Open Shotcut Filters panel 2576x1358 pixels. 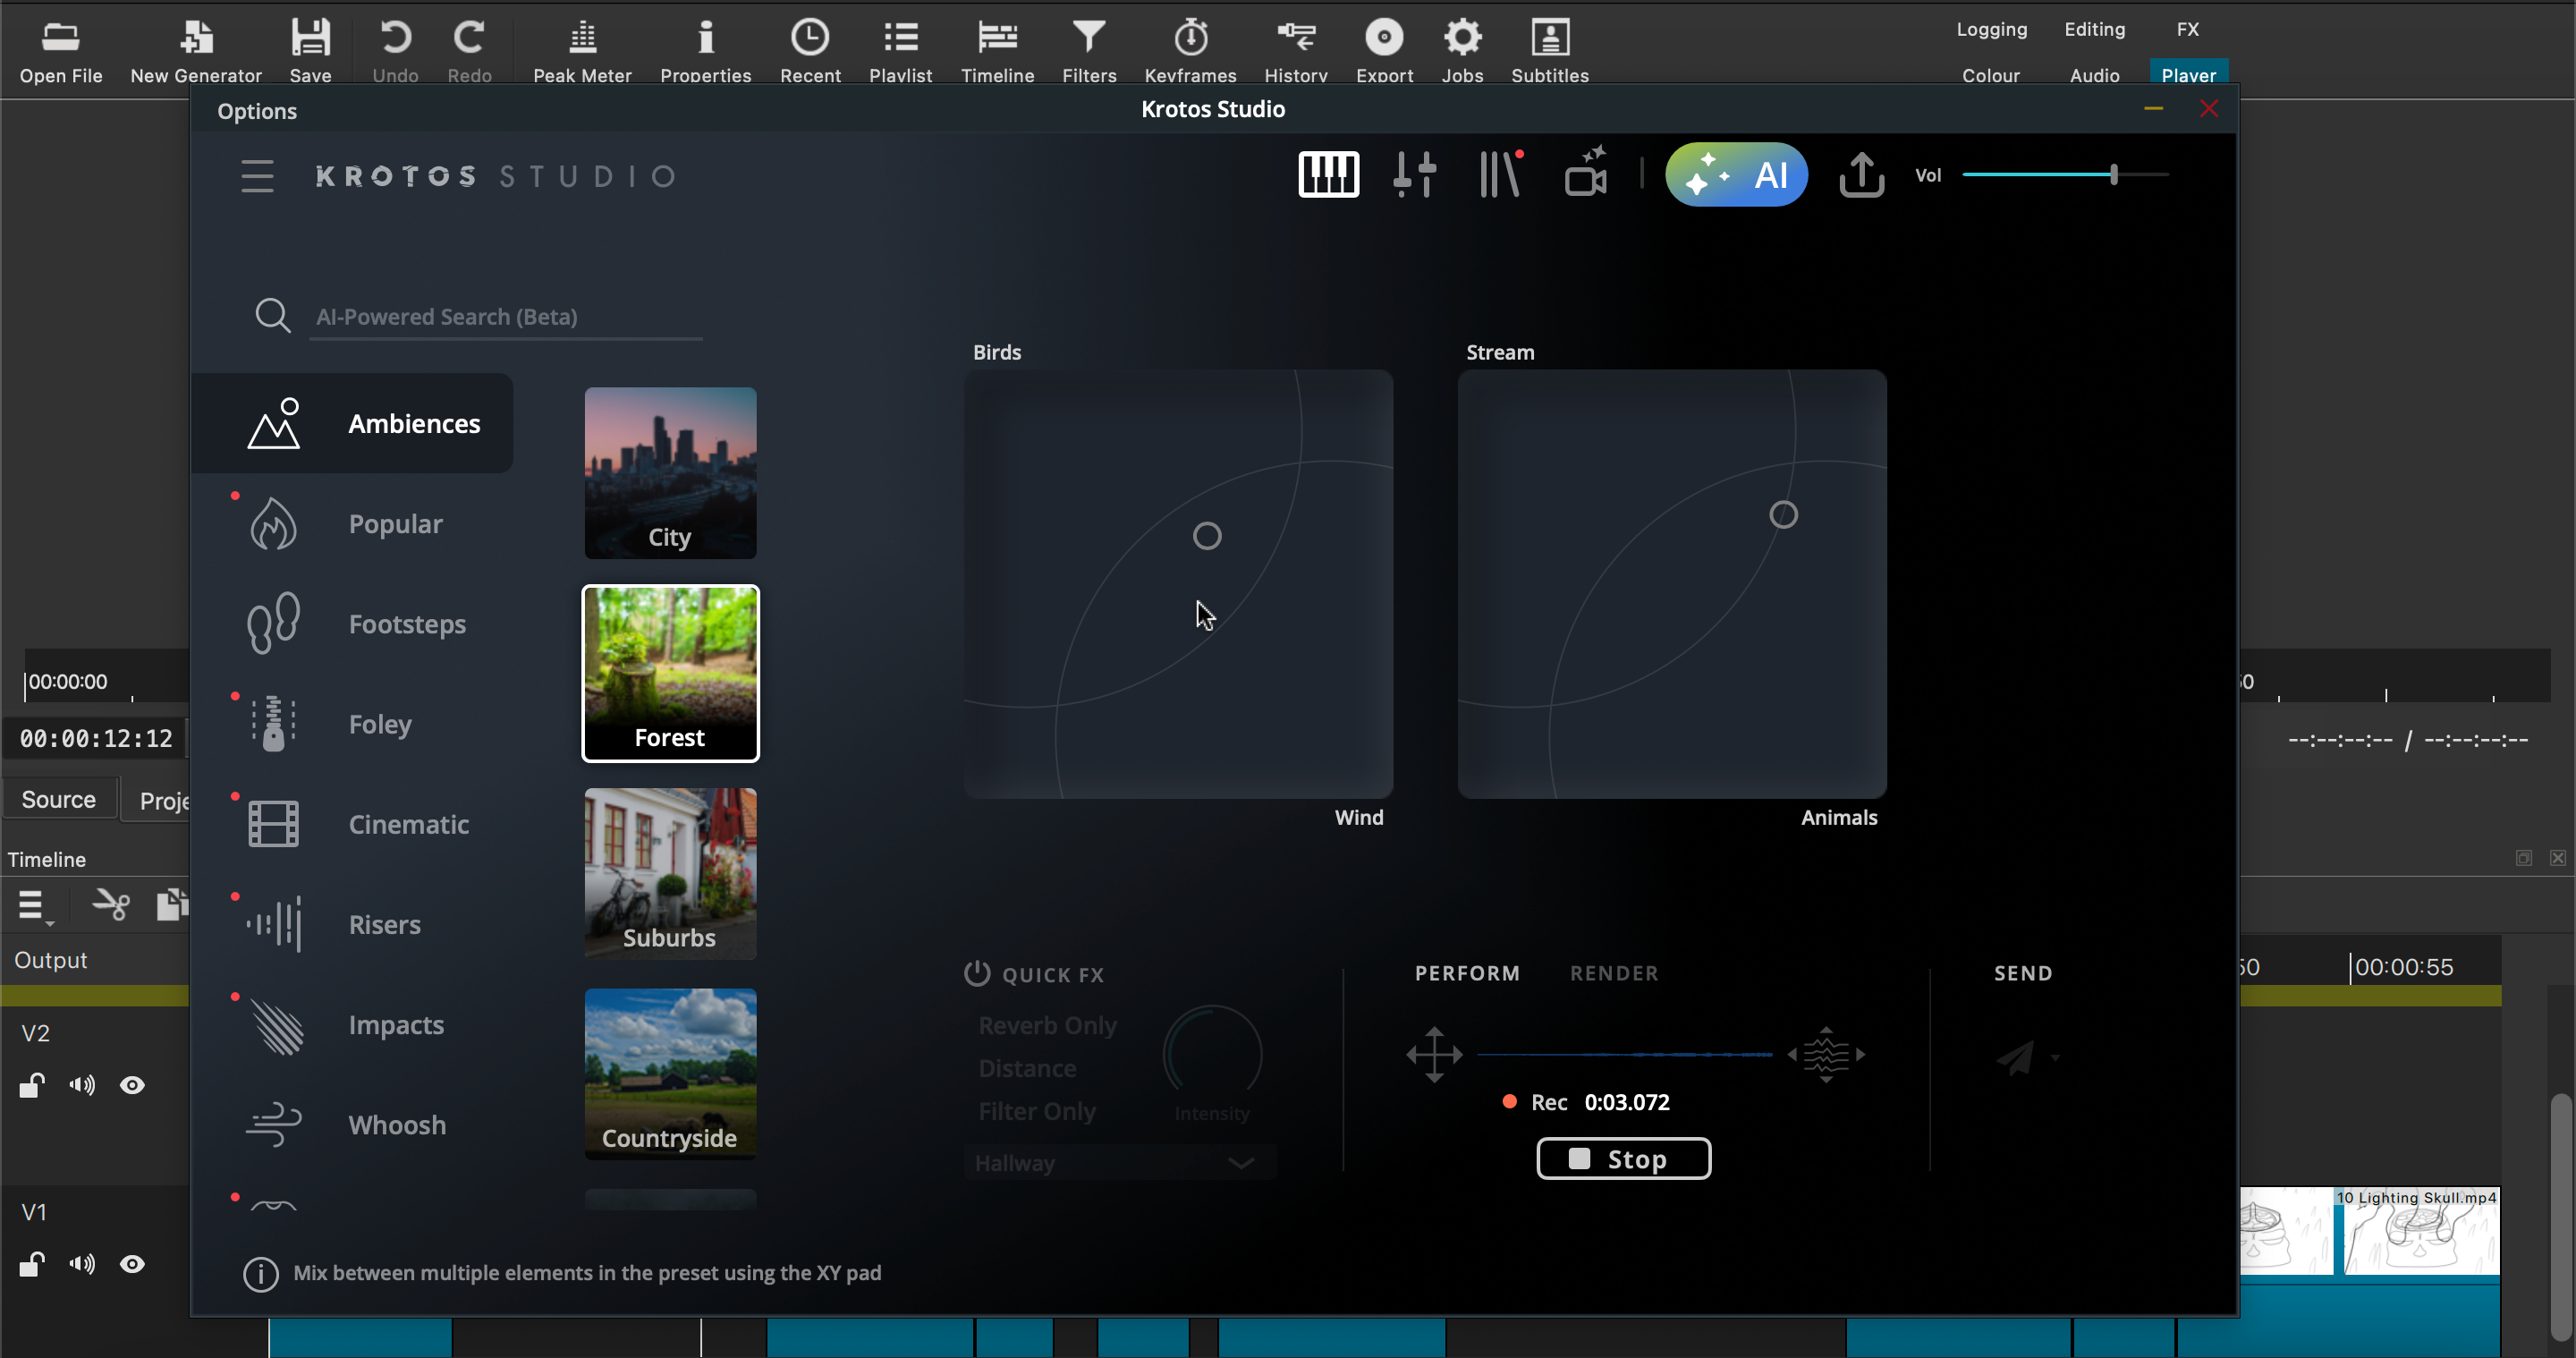click(1088, 50)
